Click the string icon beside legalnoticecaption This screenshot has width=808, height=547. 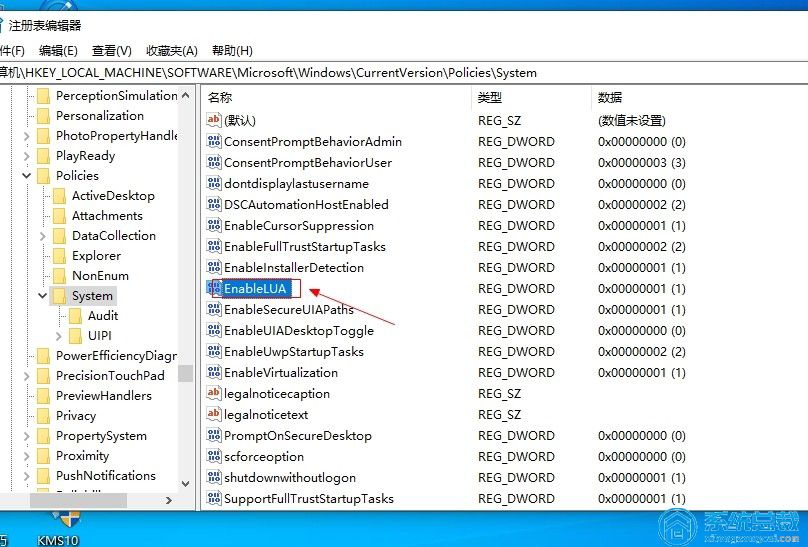[213, 394]
